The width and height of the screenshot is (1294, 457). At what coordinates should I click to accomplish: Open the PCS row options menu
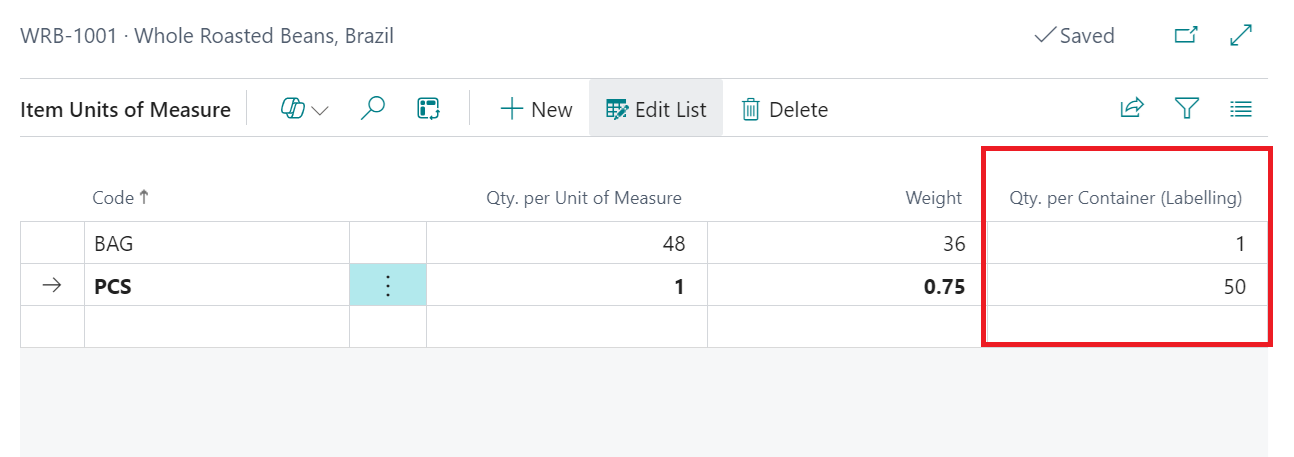[388, 286]
